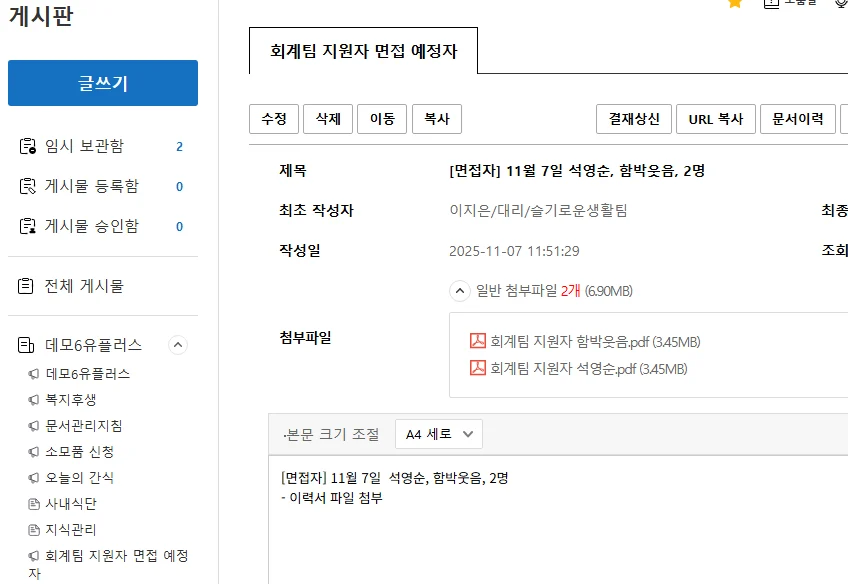Select the 회계팀 지원자 면접 예정자 tab
Screen dimensions: 848x584
pyautogui.click(x=363, y=51)
